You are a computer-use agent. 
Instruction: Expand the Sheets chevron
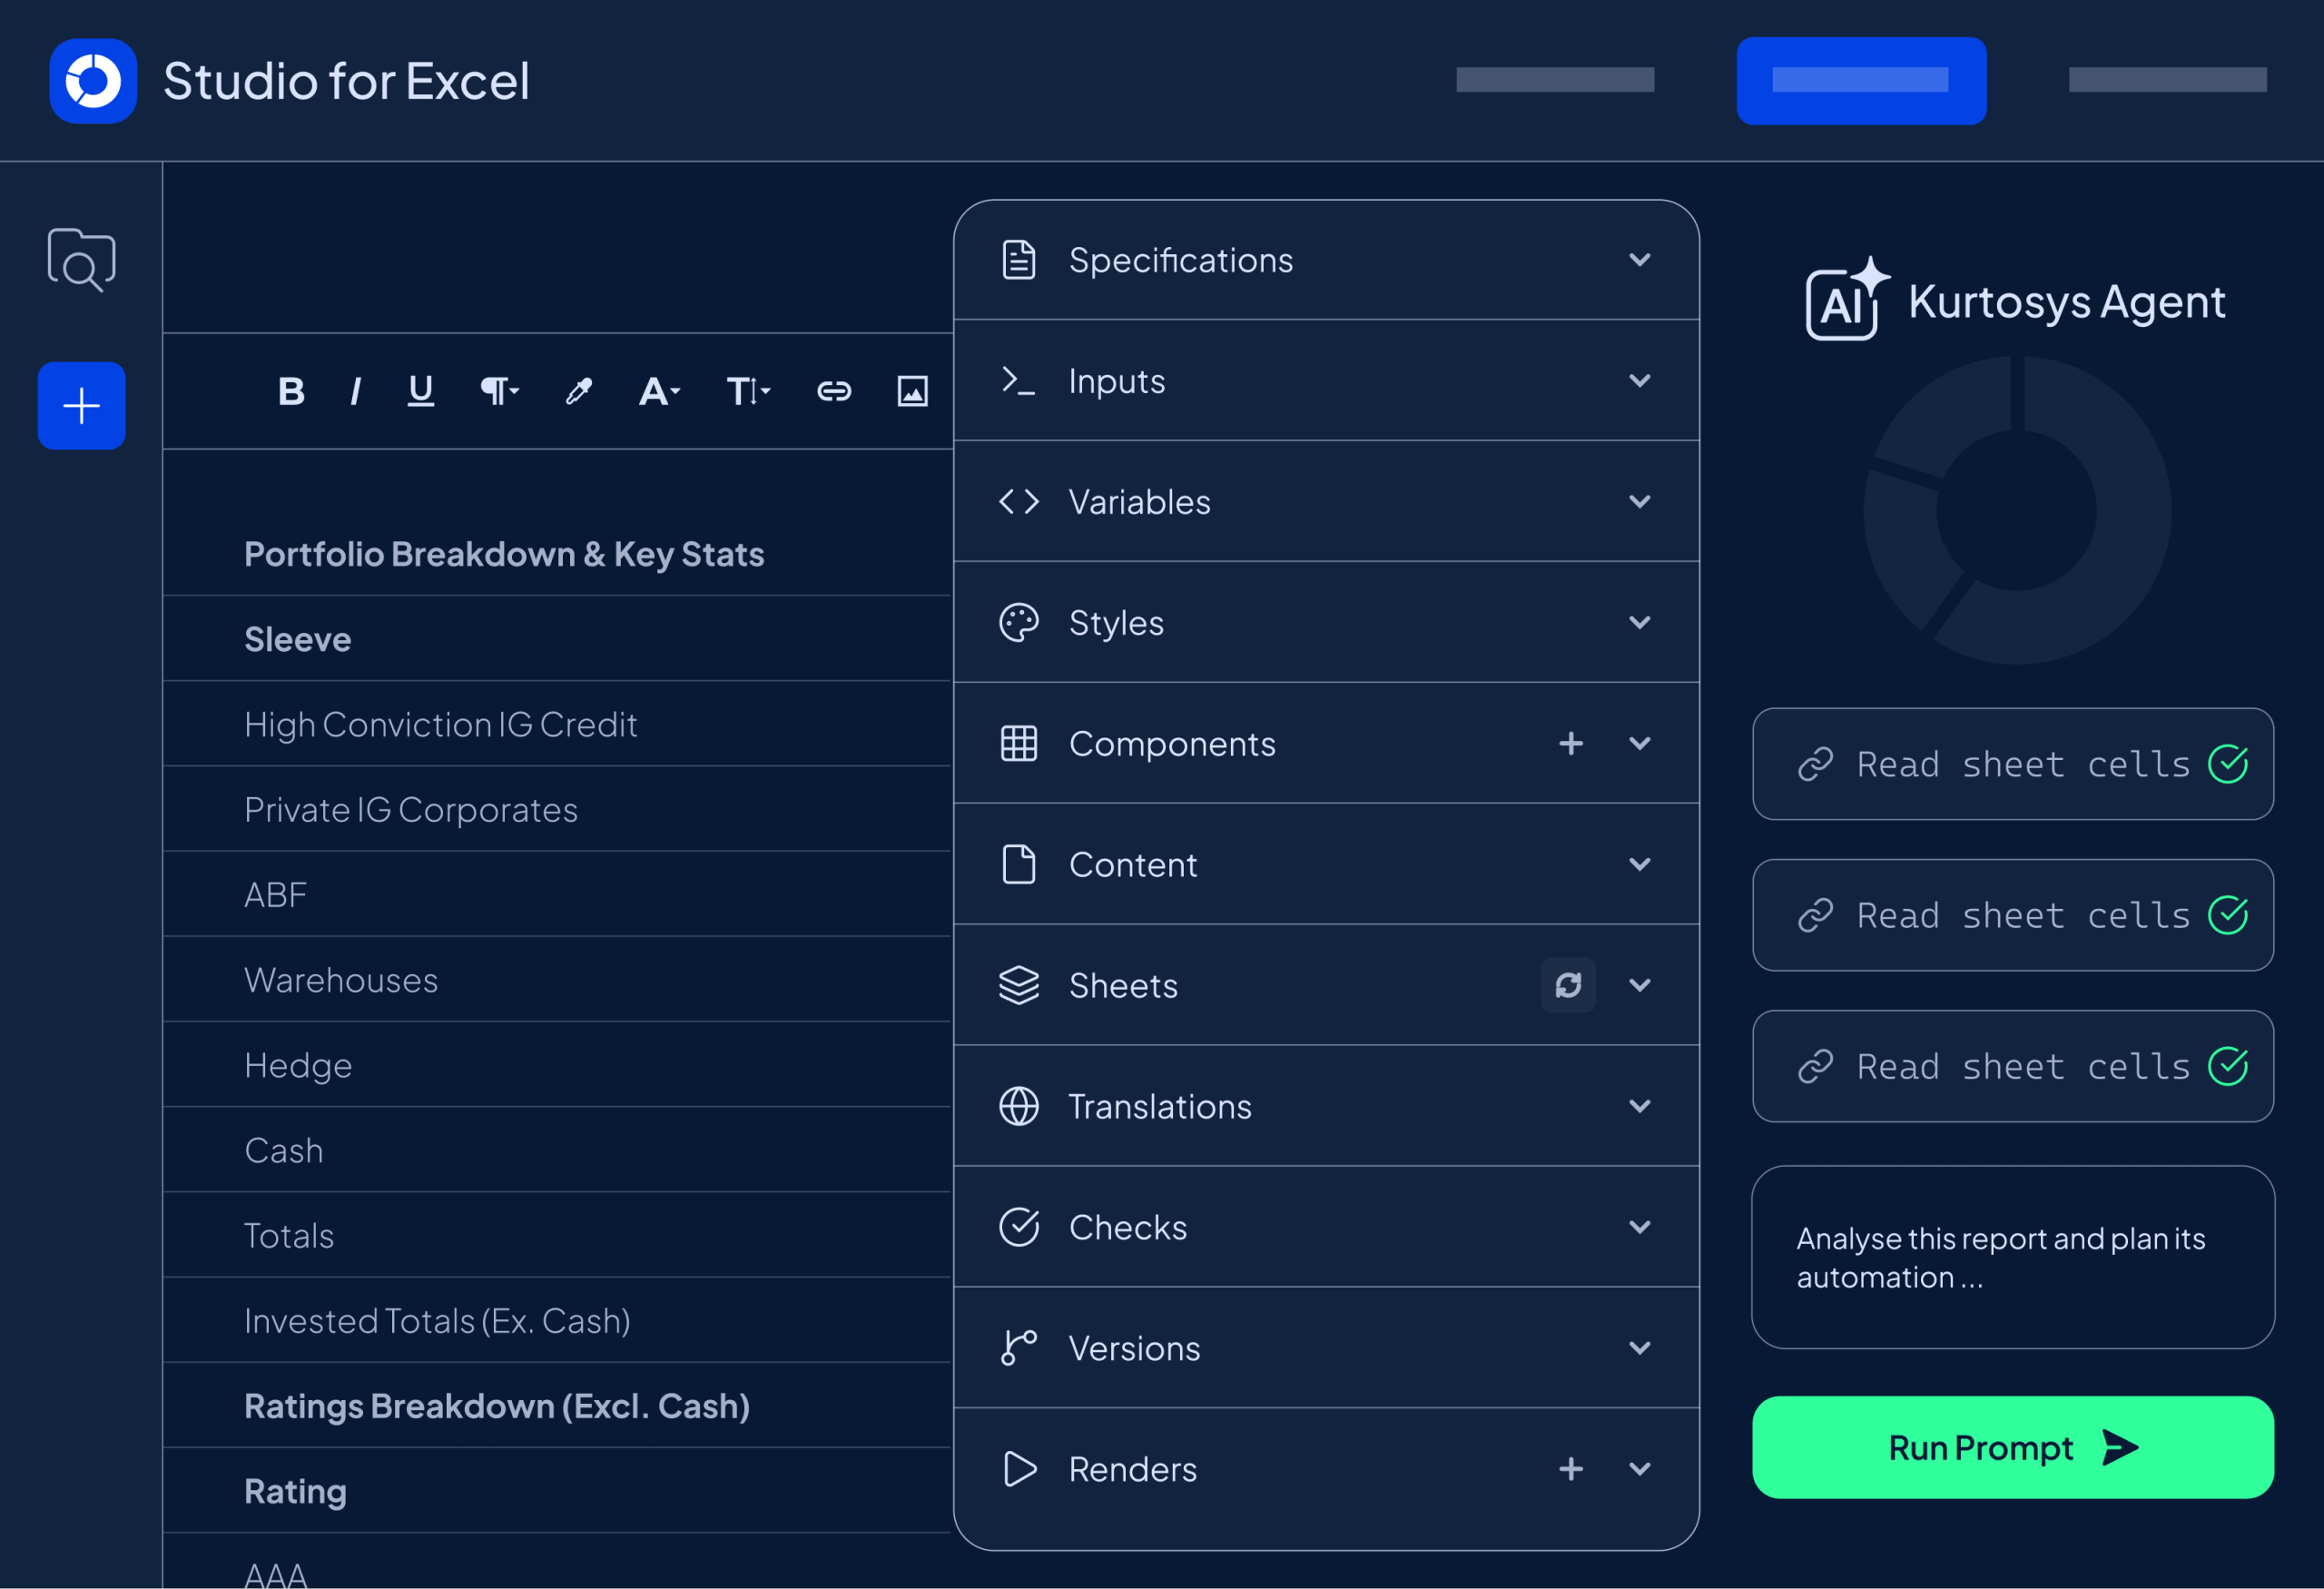click(1640, 986)
